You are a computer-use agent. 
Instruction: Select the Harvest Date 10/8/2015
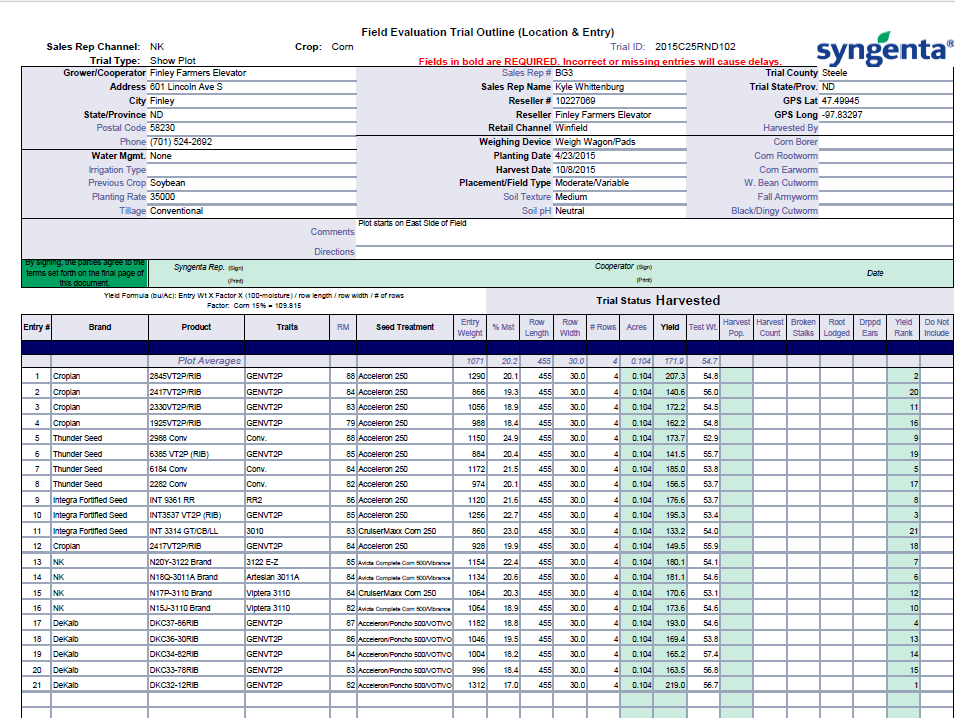point(575,170)
